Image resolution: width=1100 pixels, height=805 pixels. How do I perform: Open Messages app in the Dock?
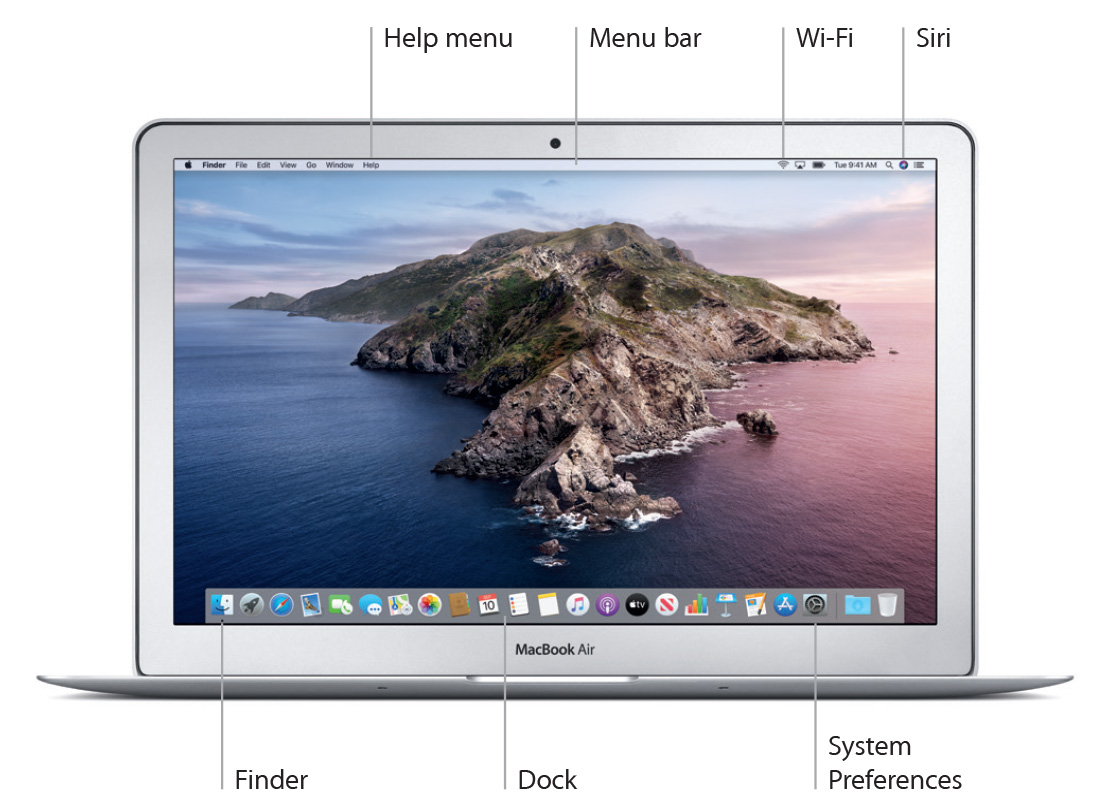click(x=371, y=605)
